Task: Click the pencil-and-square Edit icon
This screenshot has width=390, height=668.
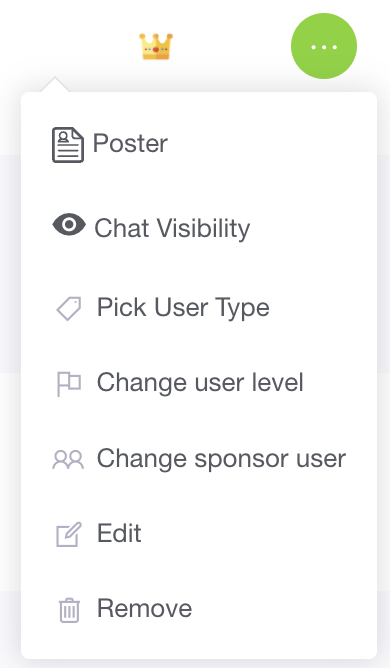Action: 69,534
